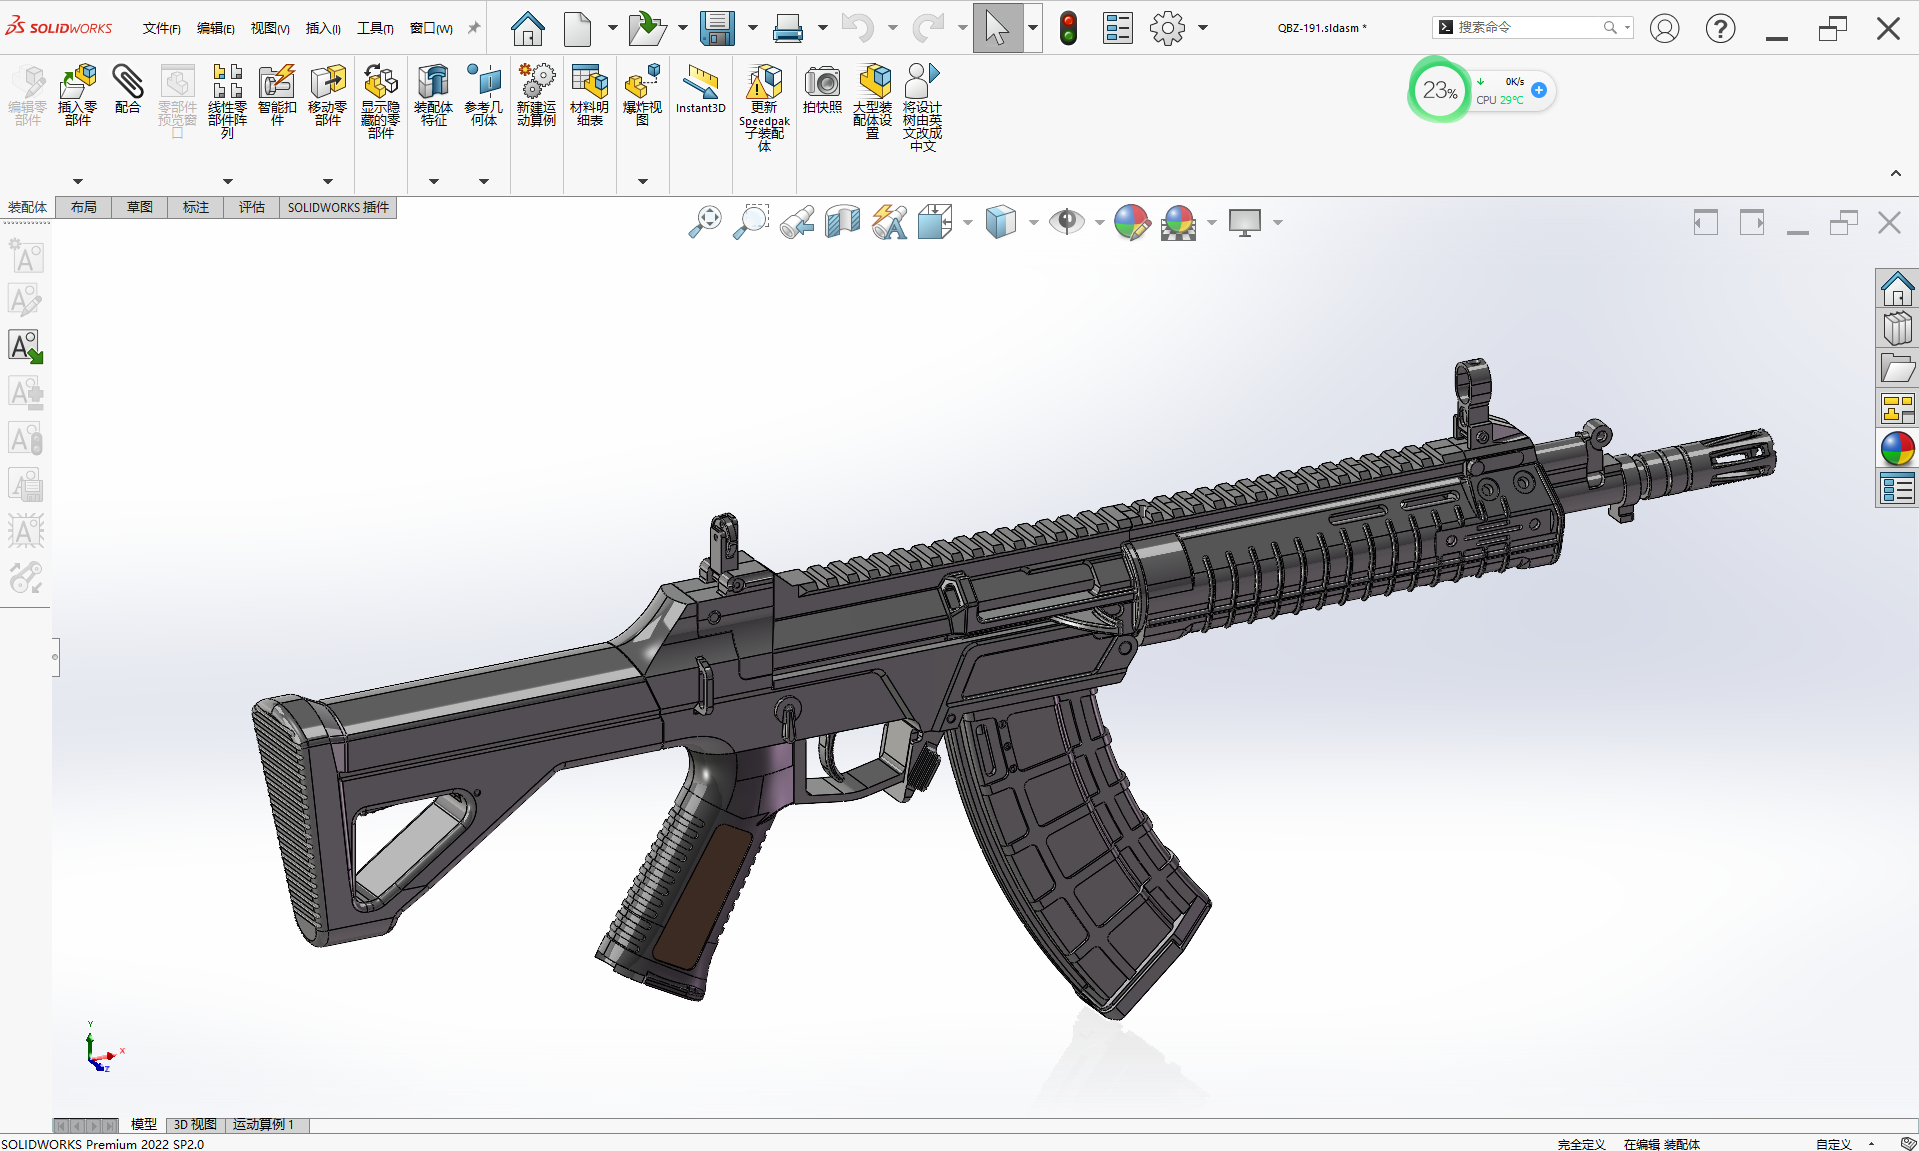
Task: Click Print icon in top toolbar
Action: [788, 28]
